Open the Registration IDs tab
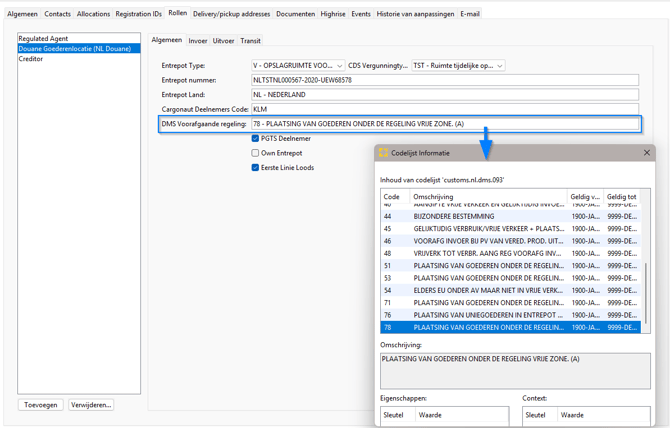 click(x=138, y=14)
